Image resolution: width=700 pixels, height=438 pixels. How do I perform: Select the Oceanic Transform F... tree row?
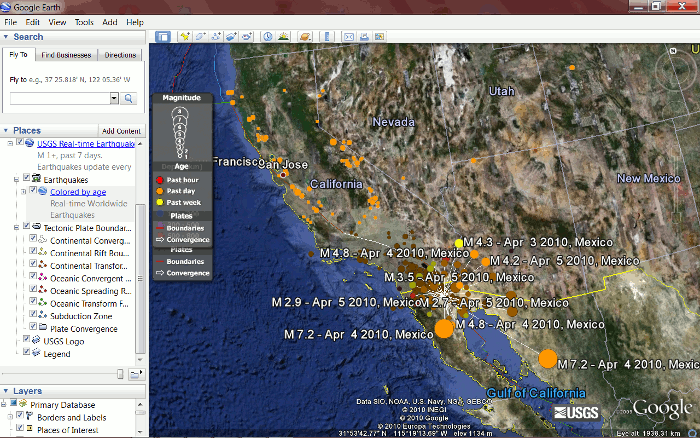[89, 304]
